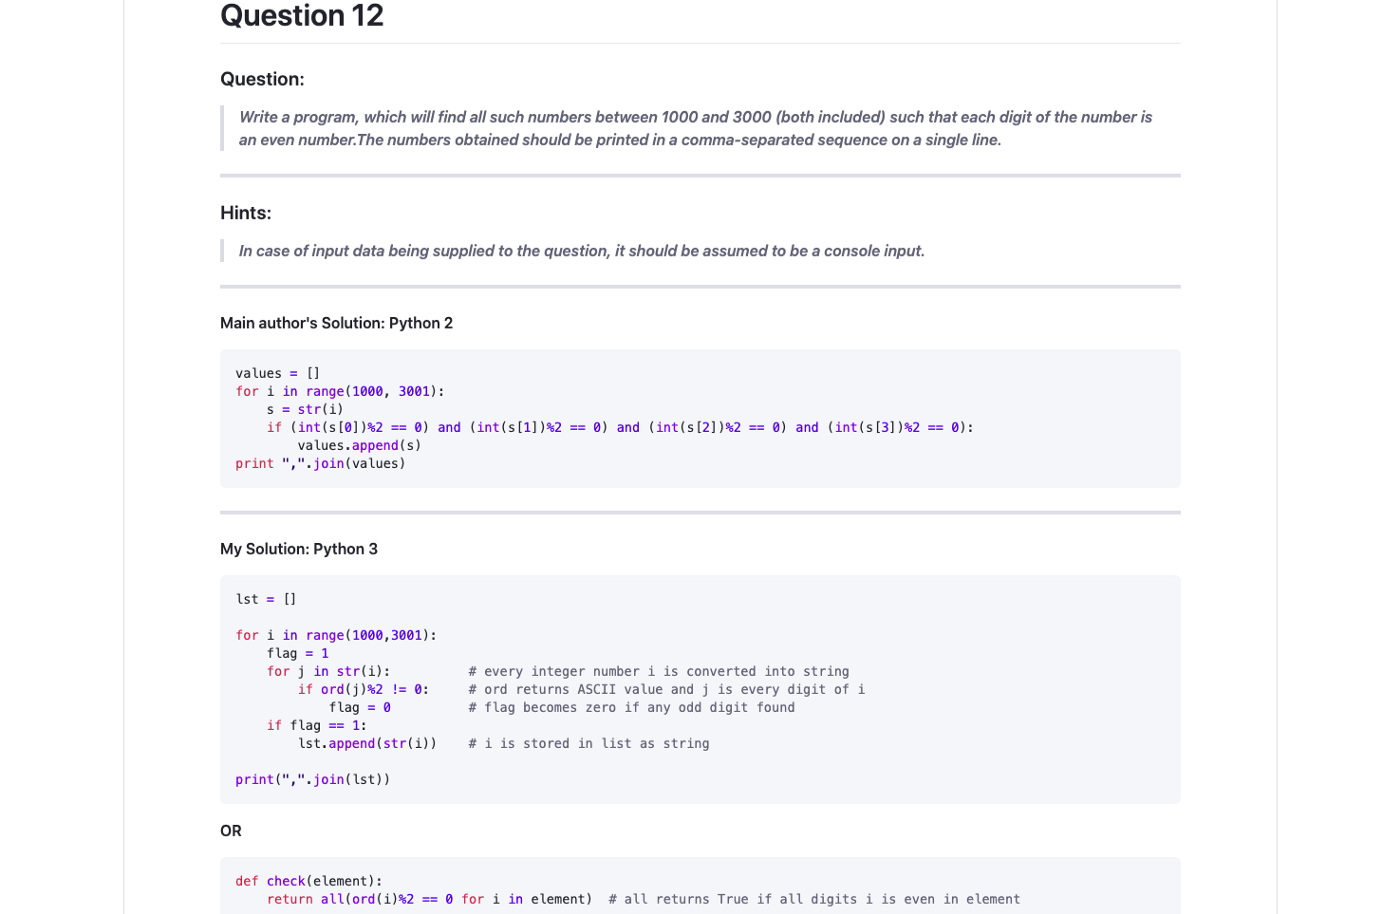Viewport: 1400px width, 914px height.
Task: Click the long 'if (int(s[0])%2 == 0)' code line
Action: coord(620,427)
